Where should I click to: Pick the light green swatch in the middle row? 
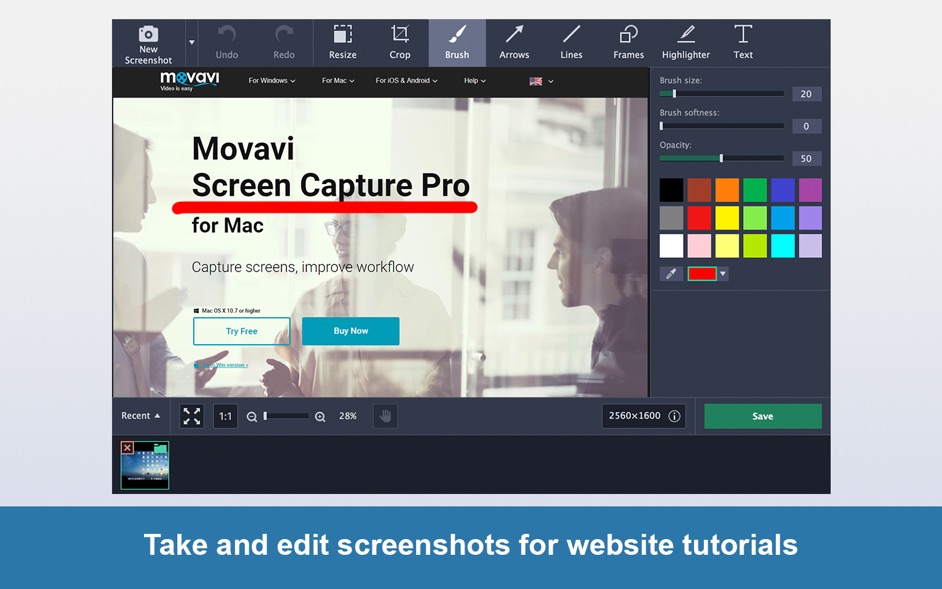[x=755, y=218]
